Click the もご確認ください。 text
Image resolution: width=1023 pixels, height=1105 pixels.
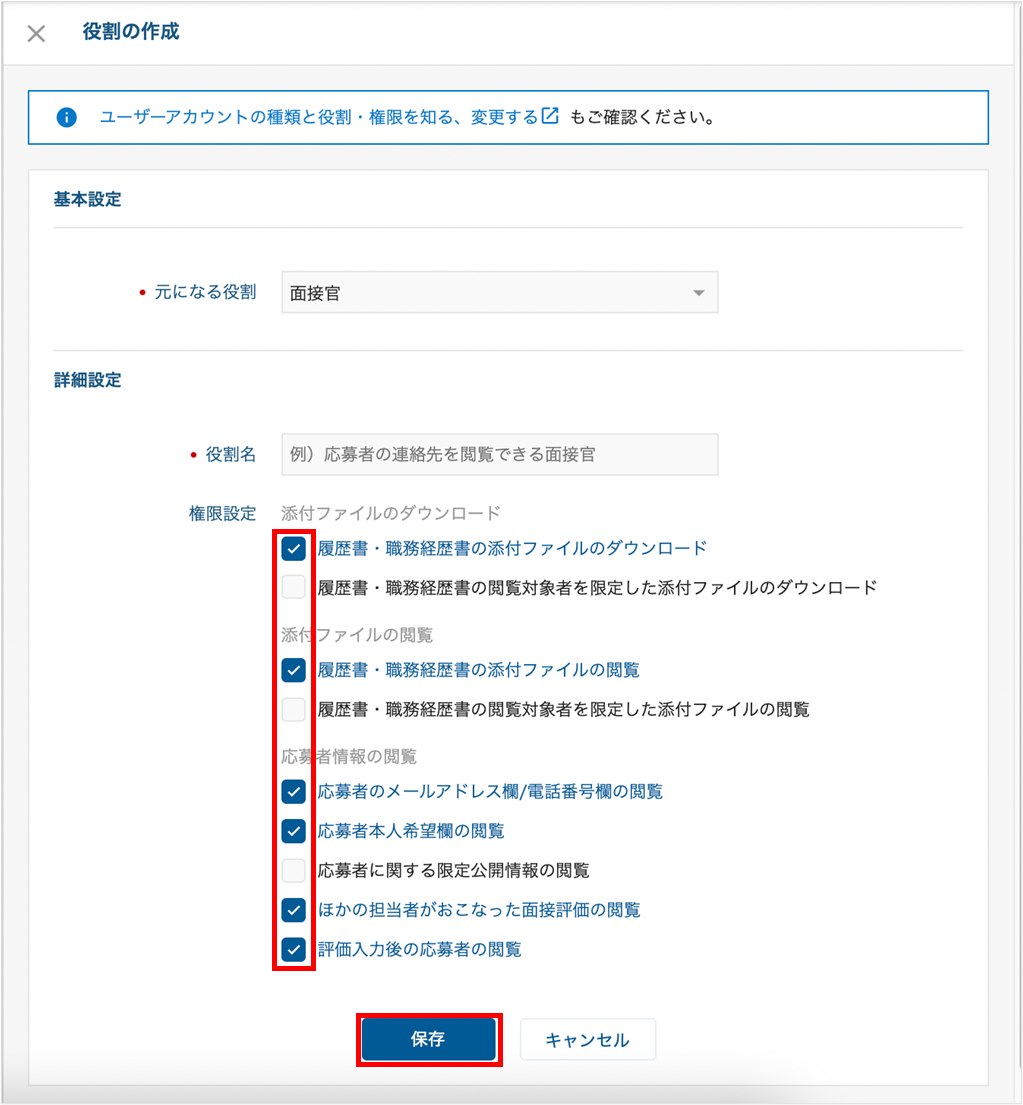pos(643,117)
